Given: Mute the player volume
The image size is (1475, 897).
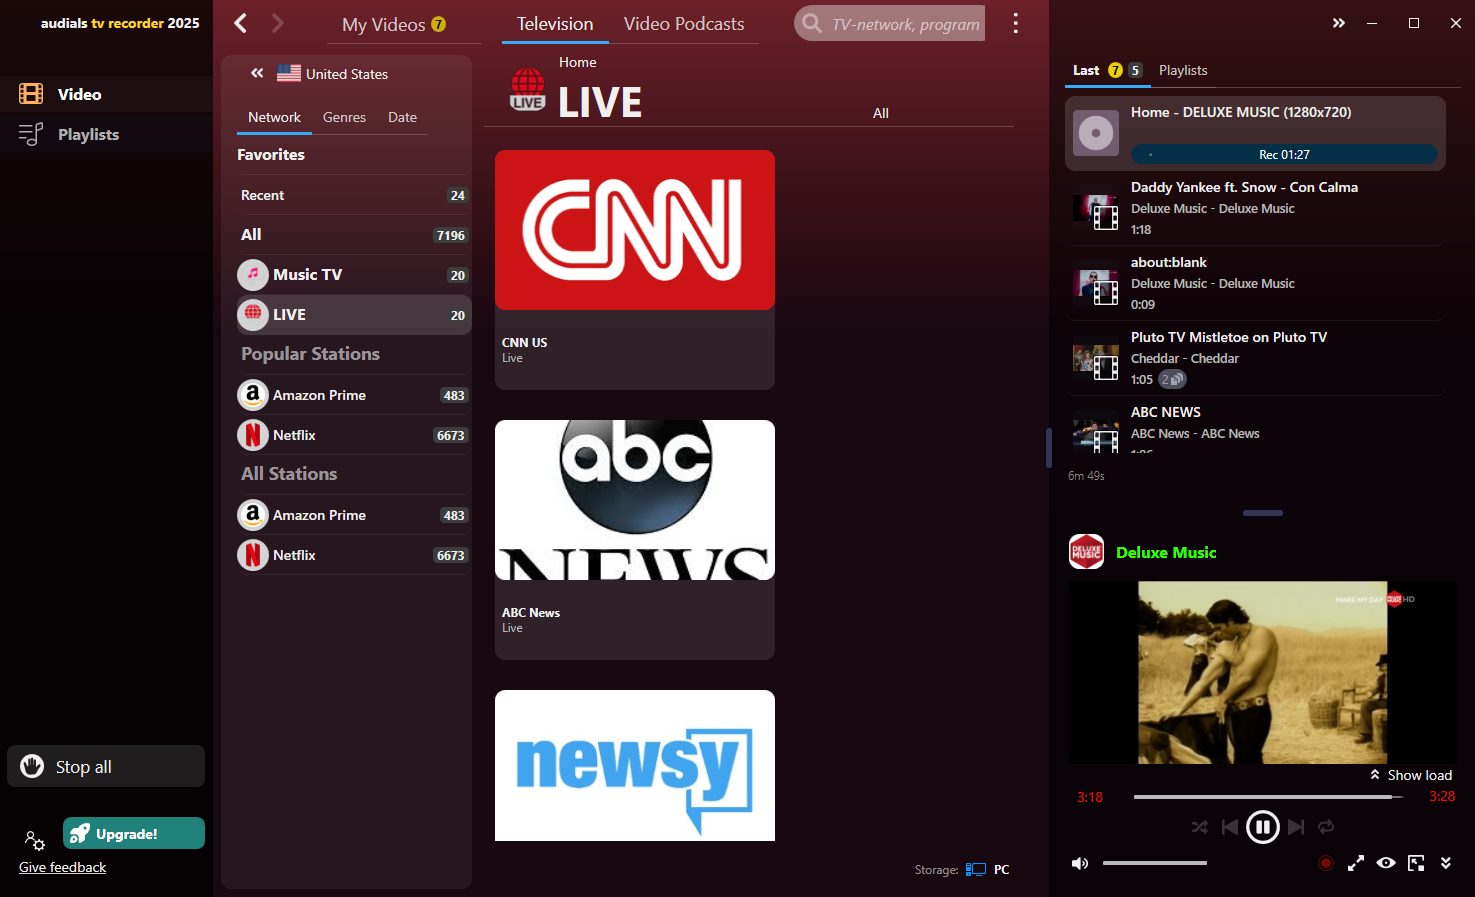Looking at the screenshot, I should click(x=1080, y=863).
